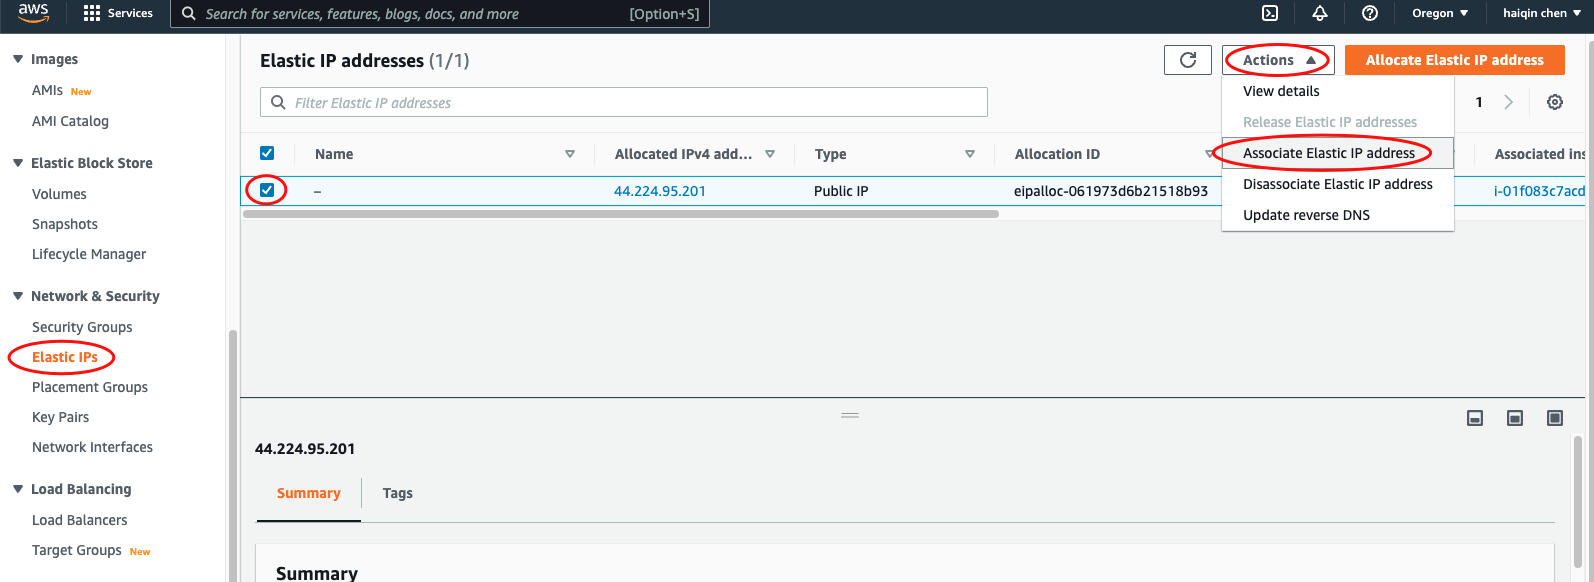The height and width of the screenshot is (582, 1594).
Task: Switch to the Tags tab
Action: [x=398, y=493]
